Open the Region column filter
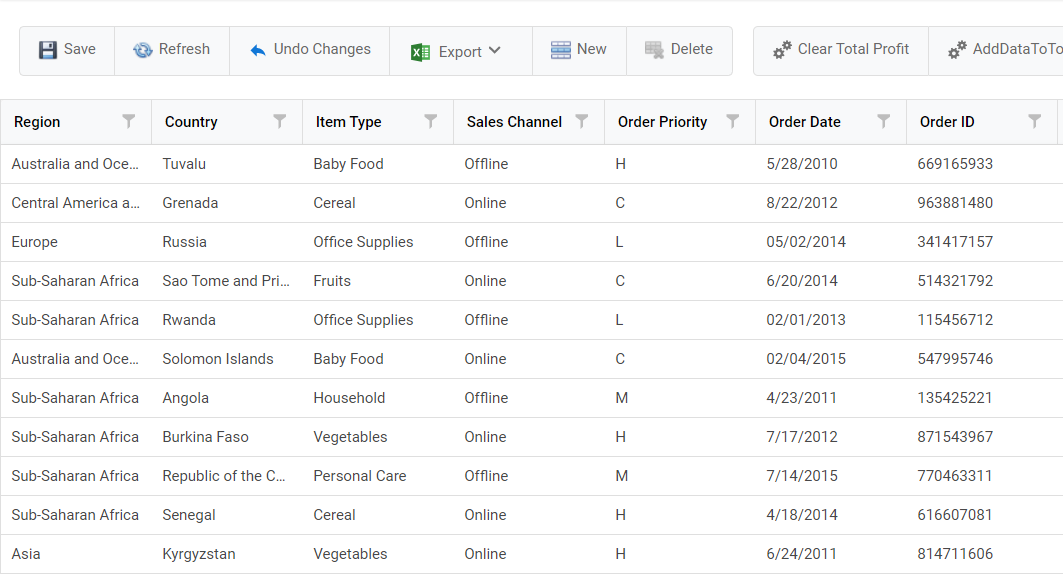 [x=129, y=121]
